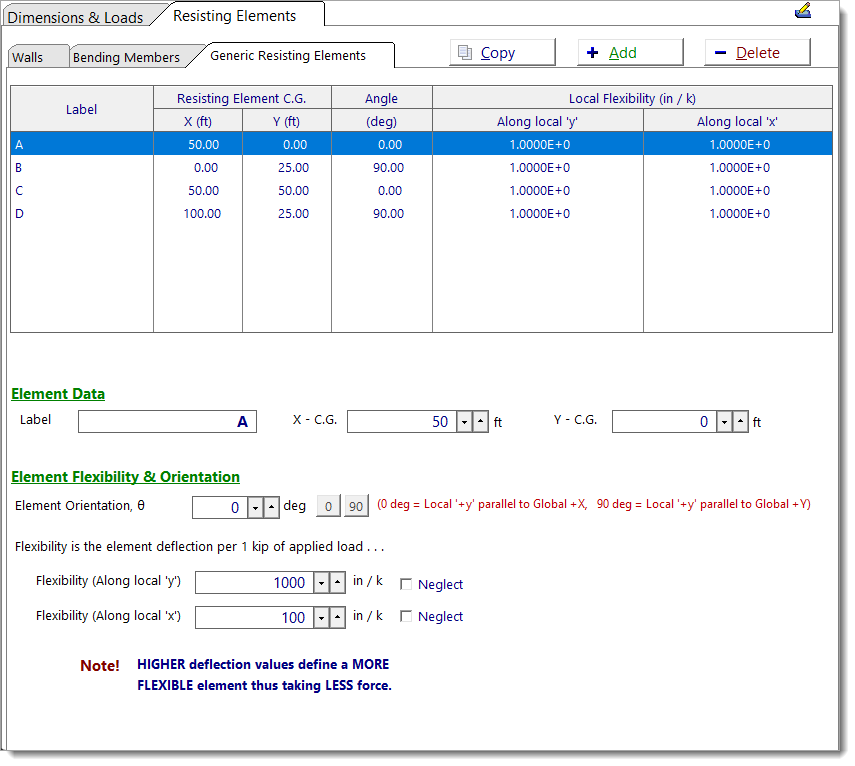Decrease Element Orientation with down arrow
Screen dimensions: 855x766
tap(255, 508)
